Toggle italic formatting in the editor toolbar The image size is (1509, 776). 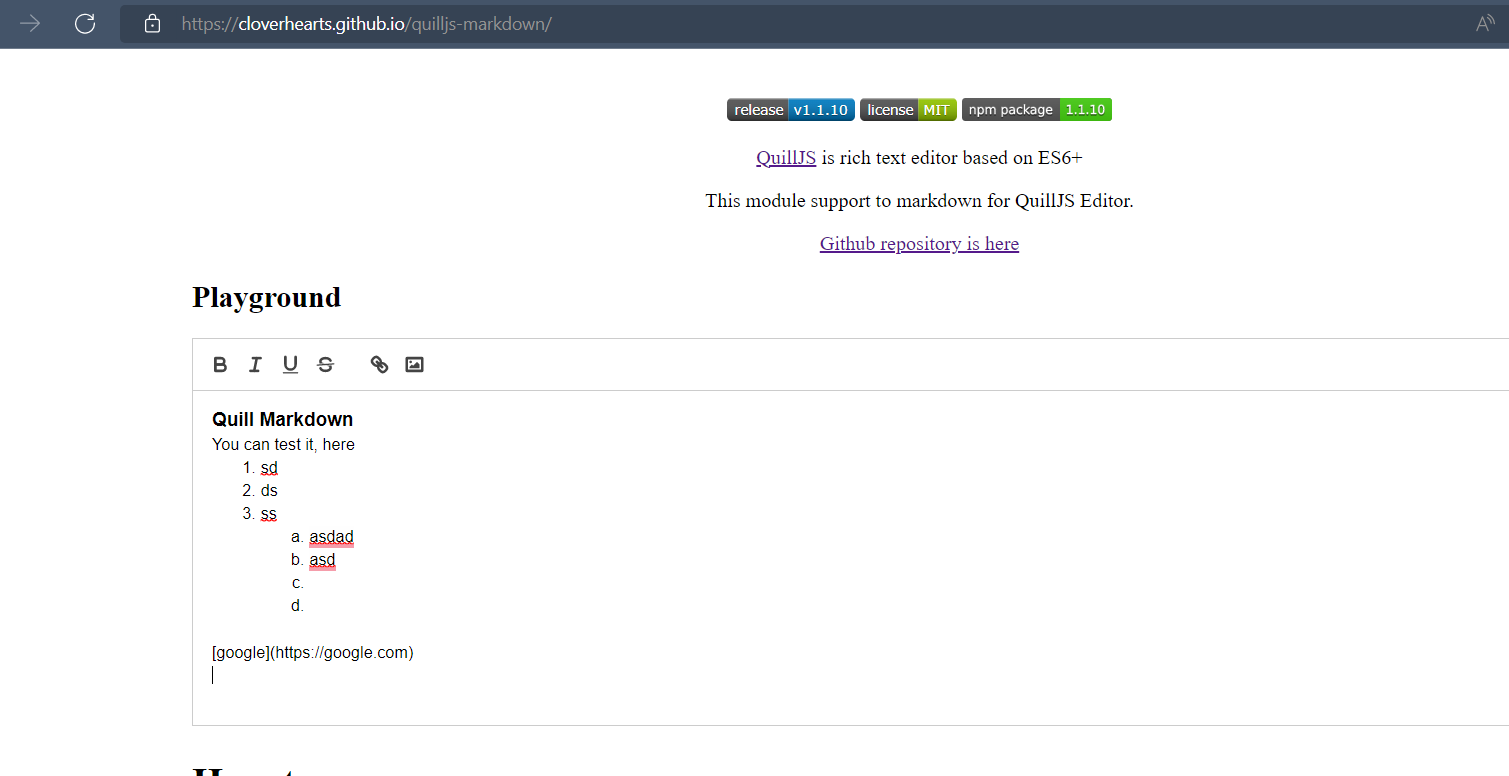[255, 365]
